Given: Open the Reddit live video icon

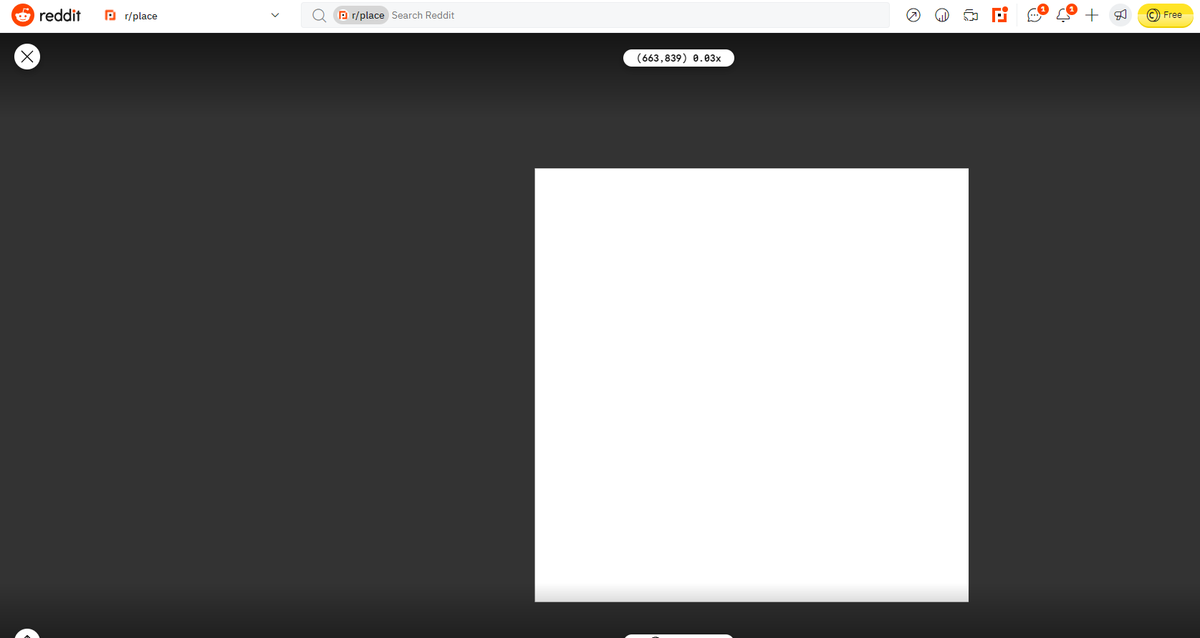Looking at the screenshot, I should 970,16.
